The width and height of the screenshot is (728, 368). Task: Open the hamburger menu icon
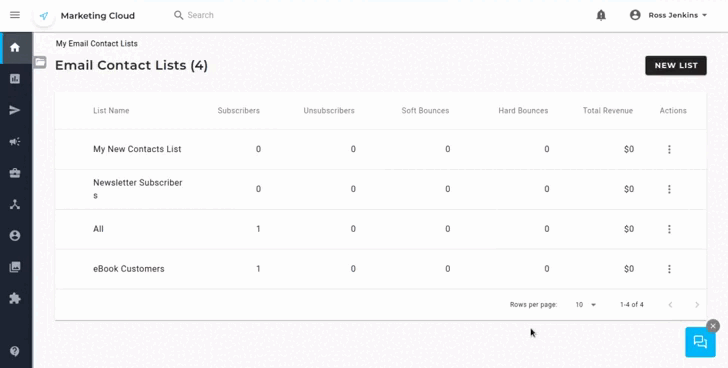(x=15, y=15)
